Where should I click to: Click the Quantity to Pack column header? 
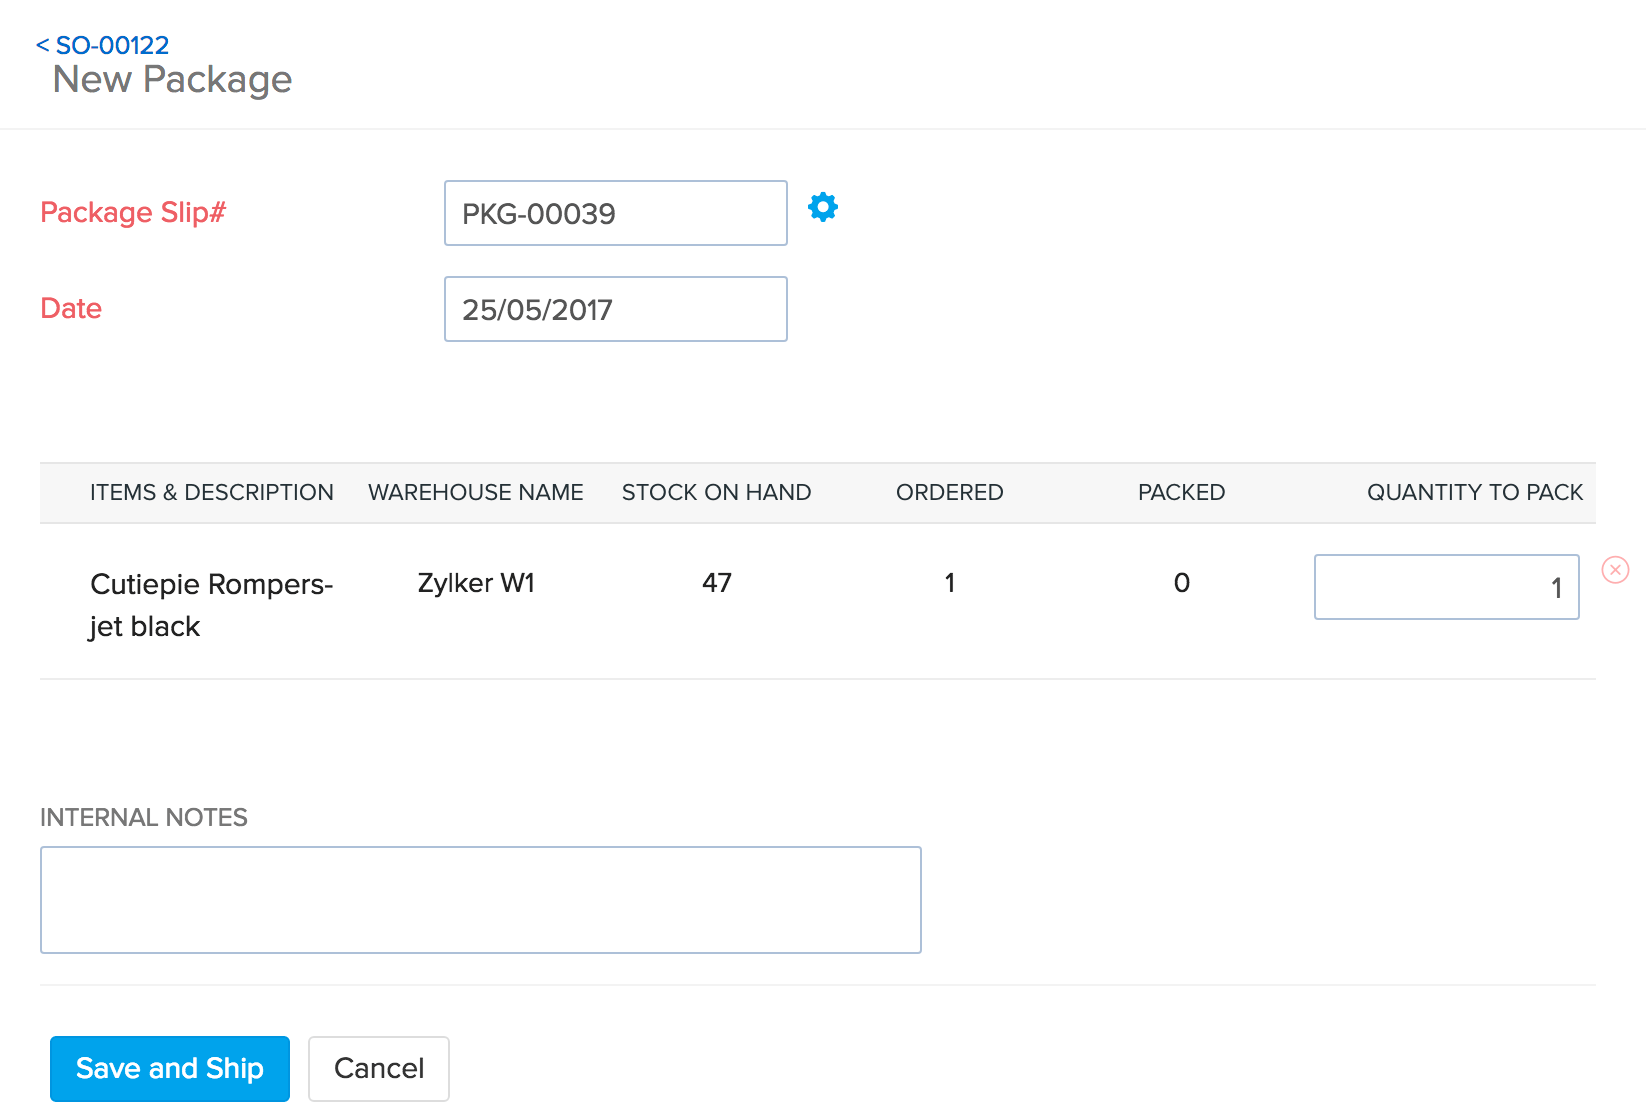1474,492
